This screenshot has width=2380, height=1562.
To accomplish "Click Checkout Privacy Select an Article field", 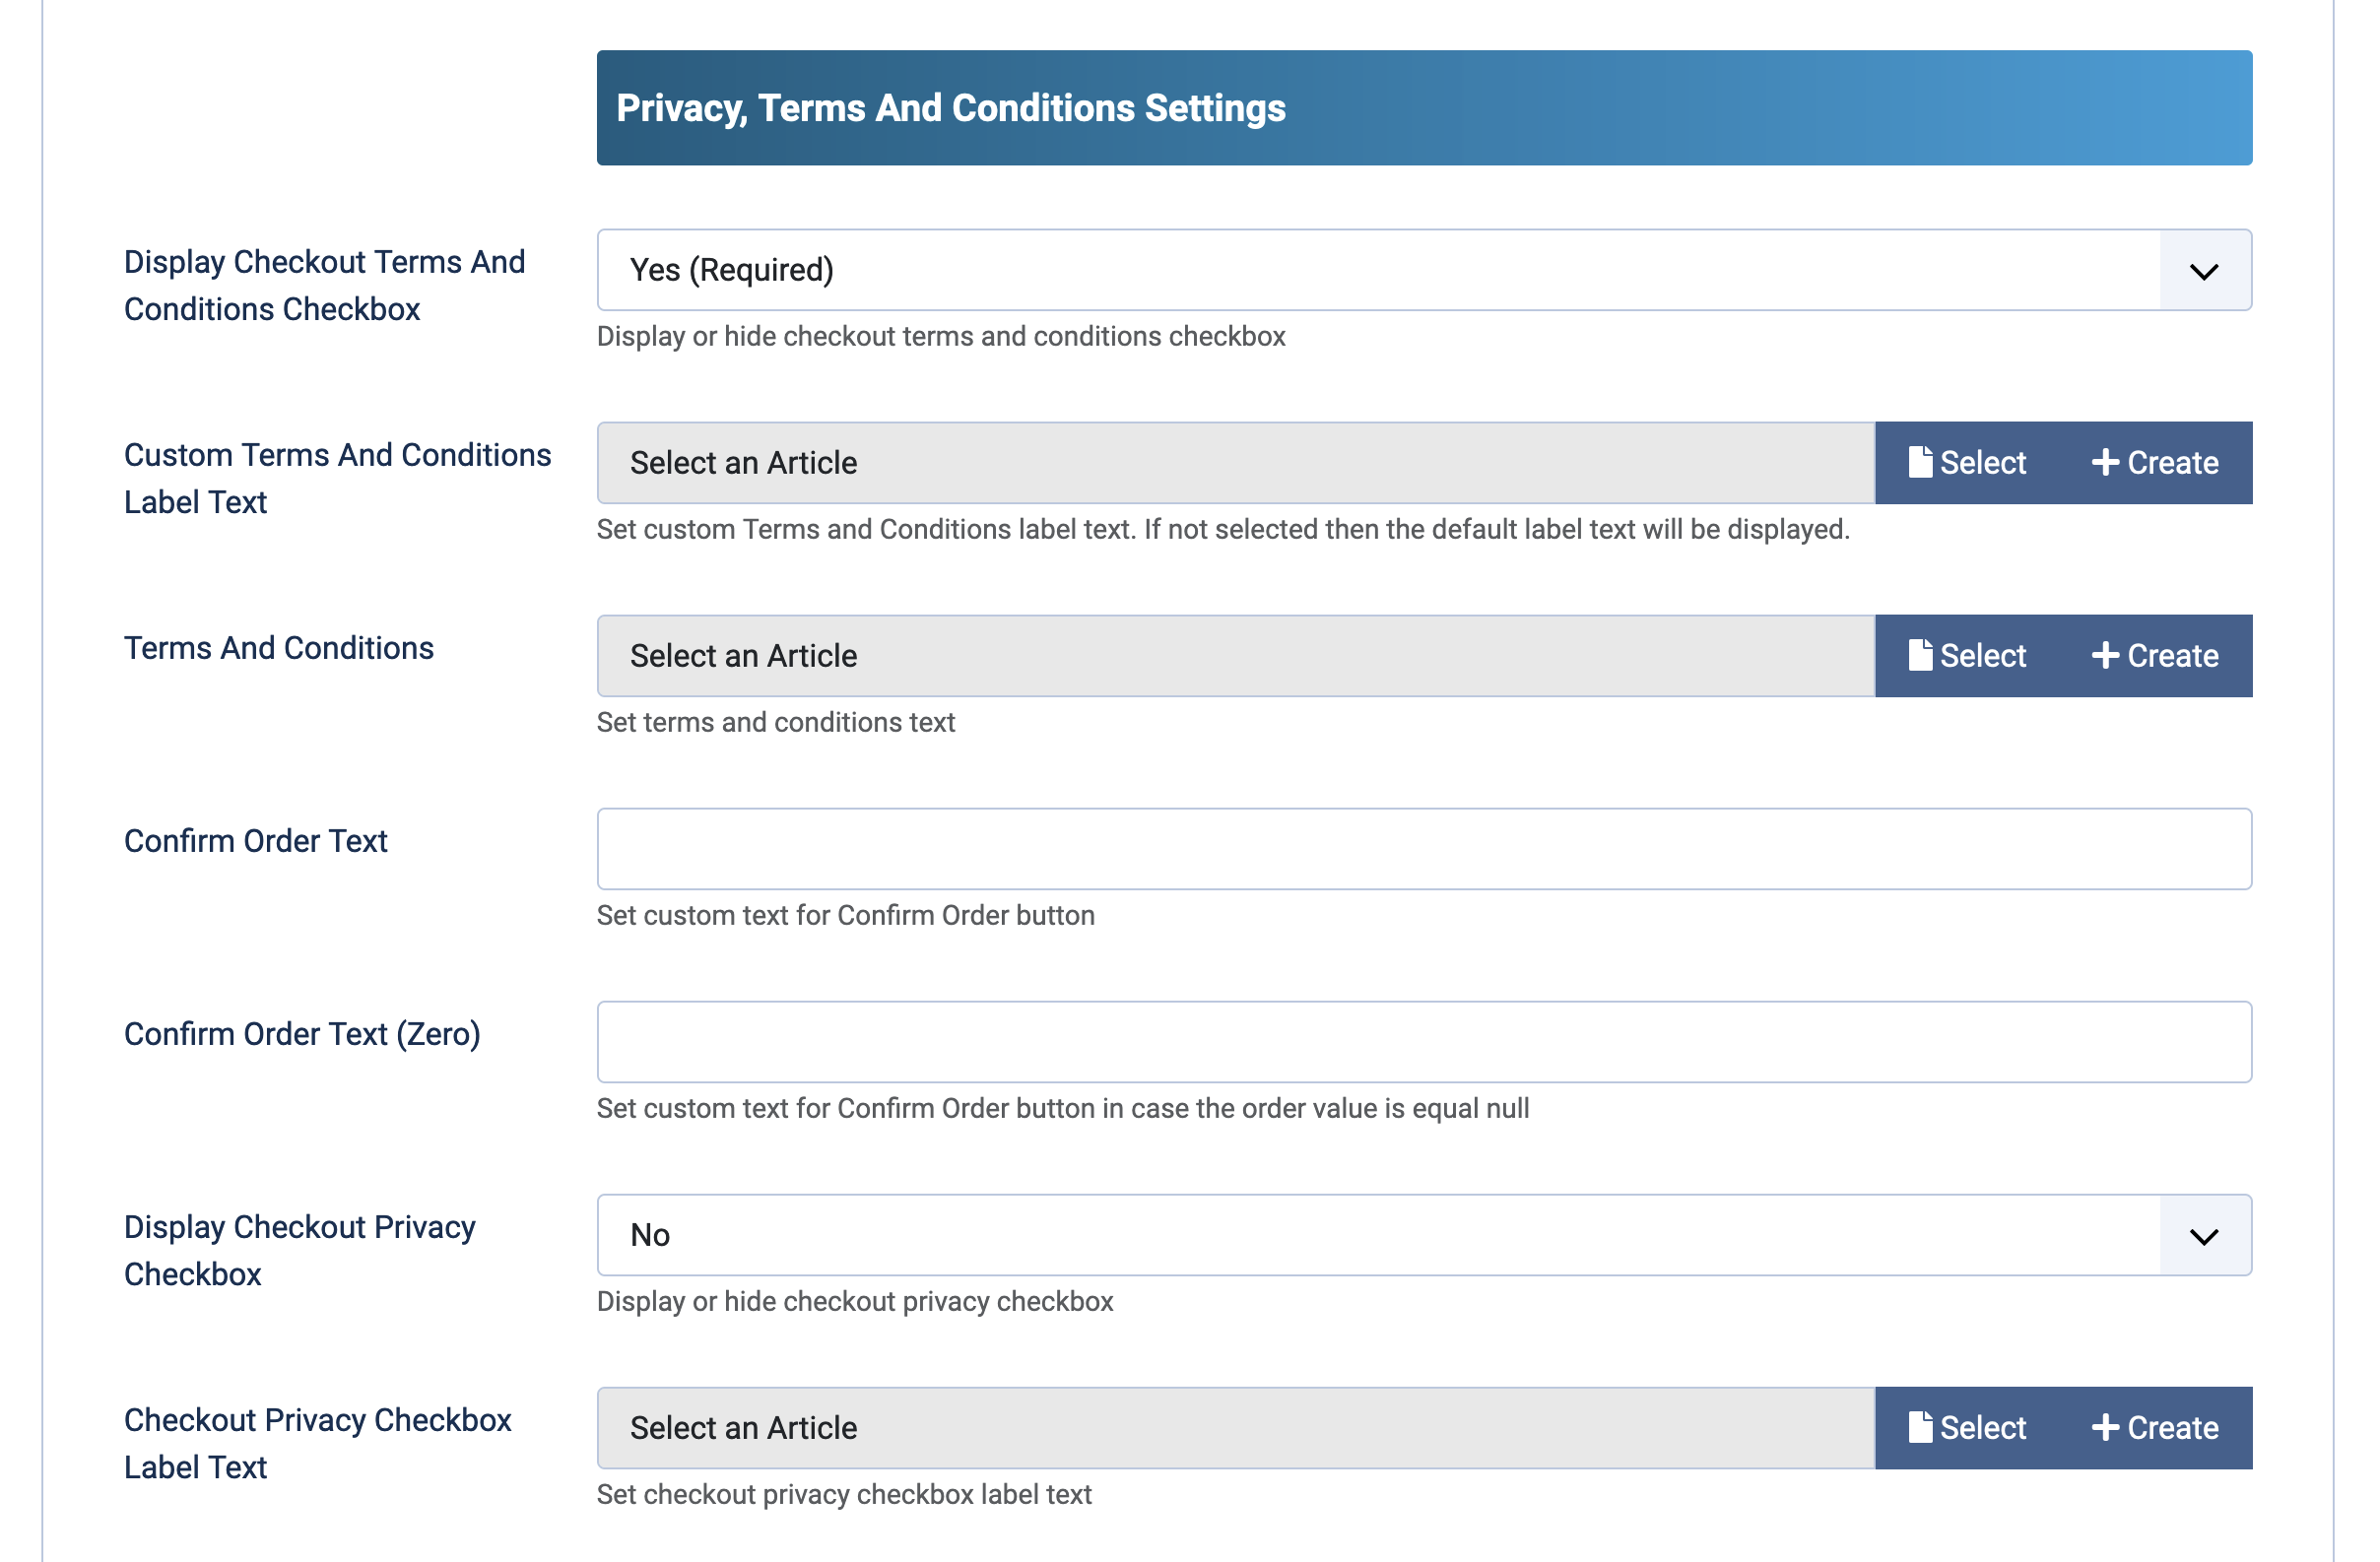I will [x=1235, y=1427].
